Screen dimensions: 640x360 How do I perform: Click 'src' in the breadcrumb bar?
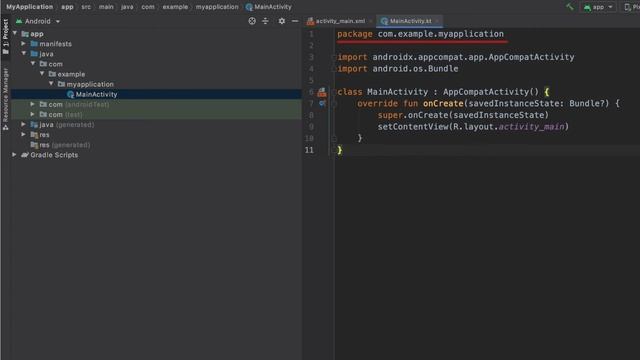86,7
